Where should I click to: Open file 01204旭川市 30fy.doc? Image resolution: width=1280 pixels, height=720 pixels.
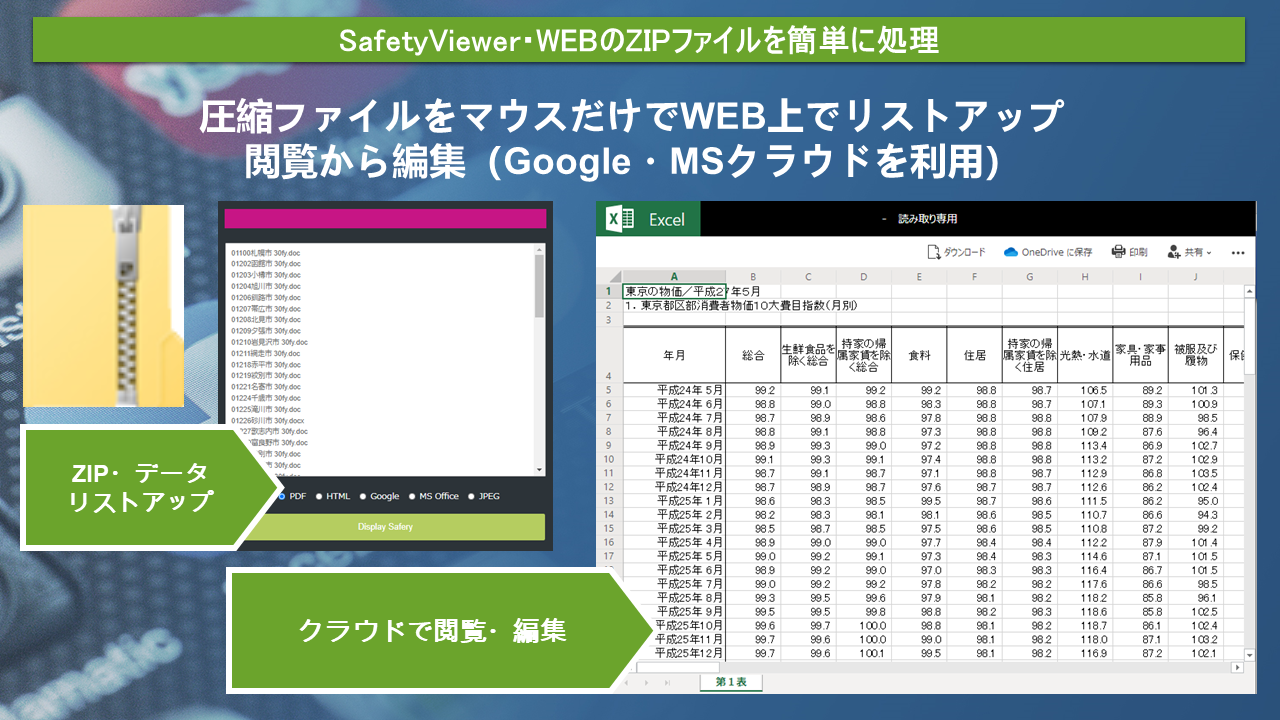click(x=265, y=286)
